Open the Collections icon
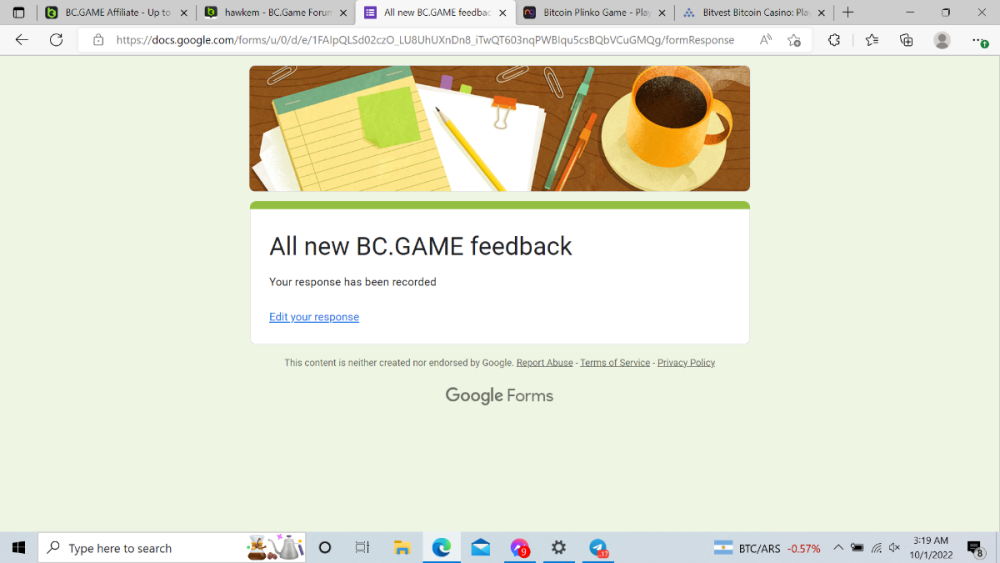 (x=906, y=40)
